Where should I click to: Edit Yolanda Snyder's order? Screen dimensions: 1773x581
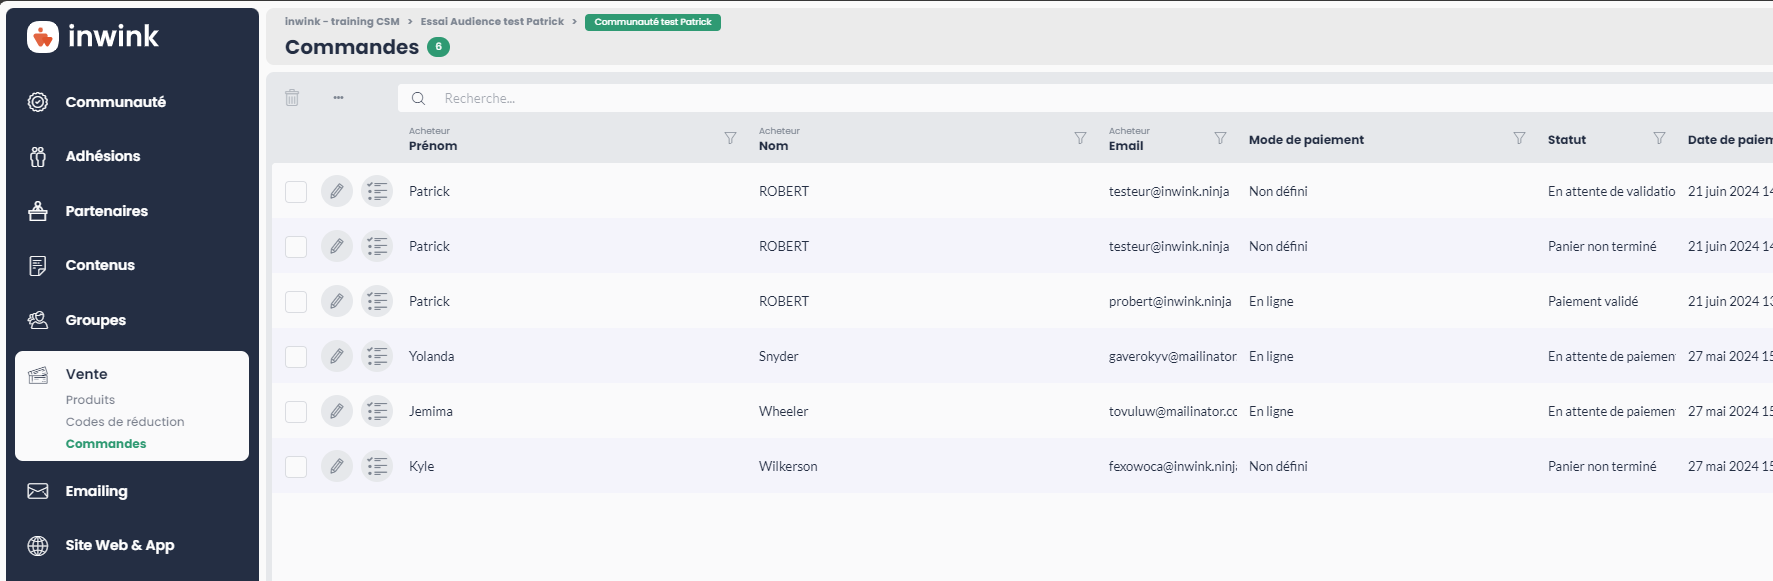337,356
